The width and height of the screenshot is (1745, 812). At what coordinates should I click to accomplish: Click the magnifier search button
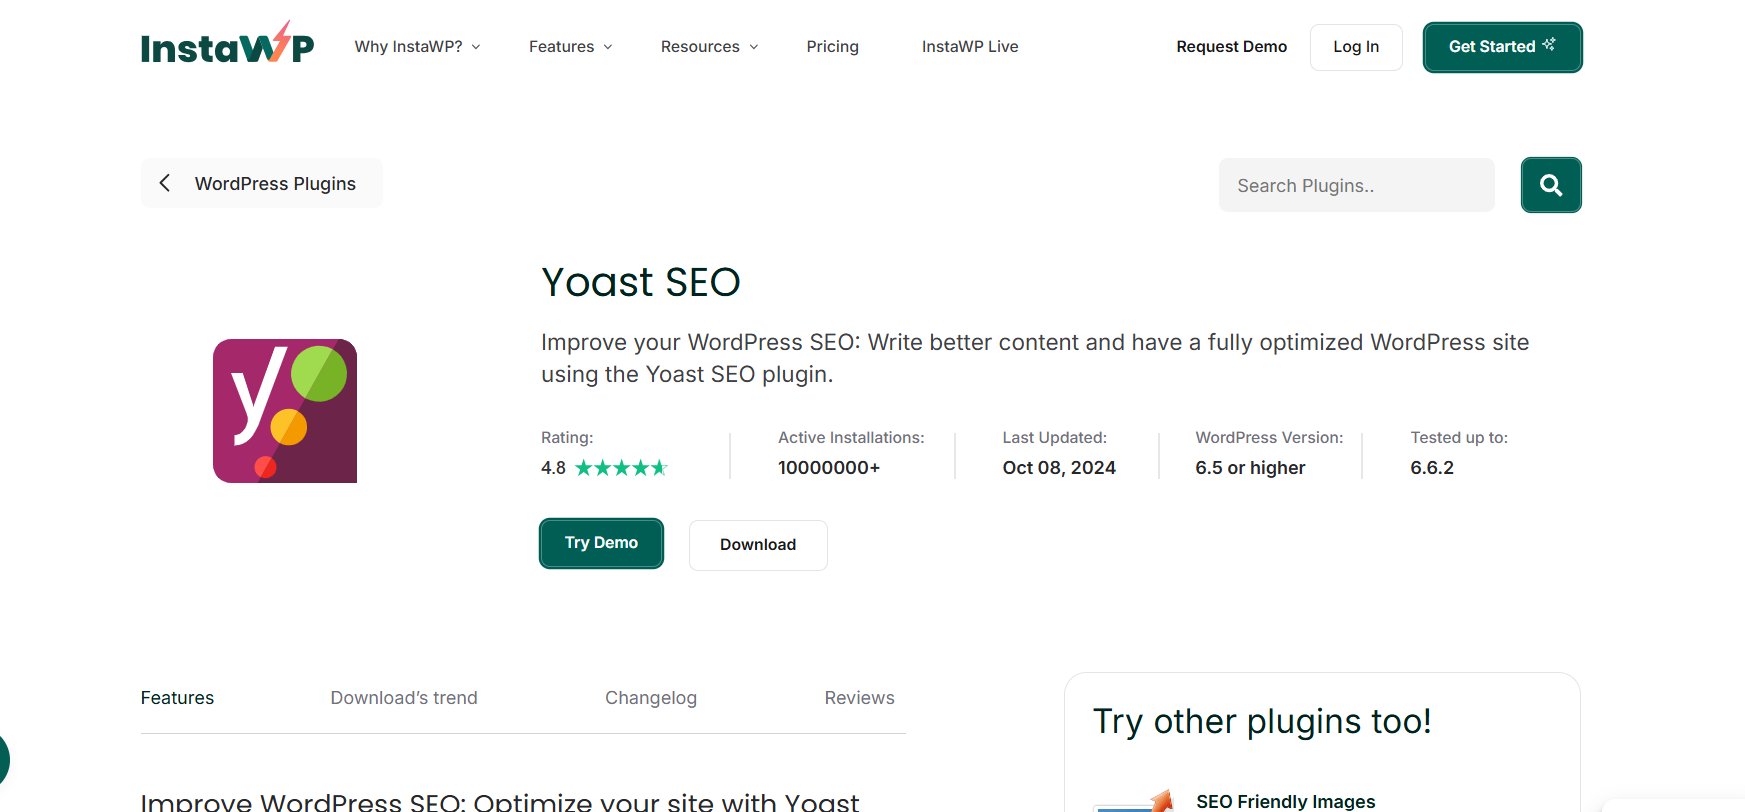(1551, 185)
